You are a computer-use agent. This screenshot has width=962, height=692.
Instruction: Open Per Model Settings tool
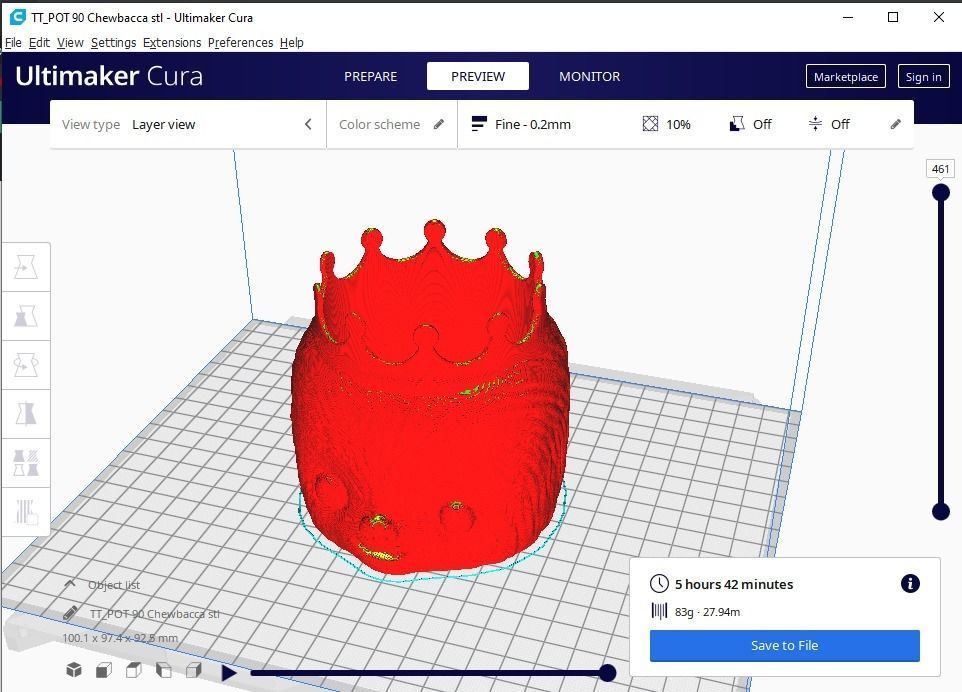tap(26, 463)
